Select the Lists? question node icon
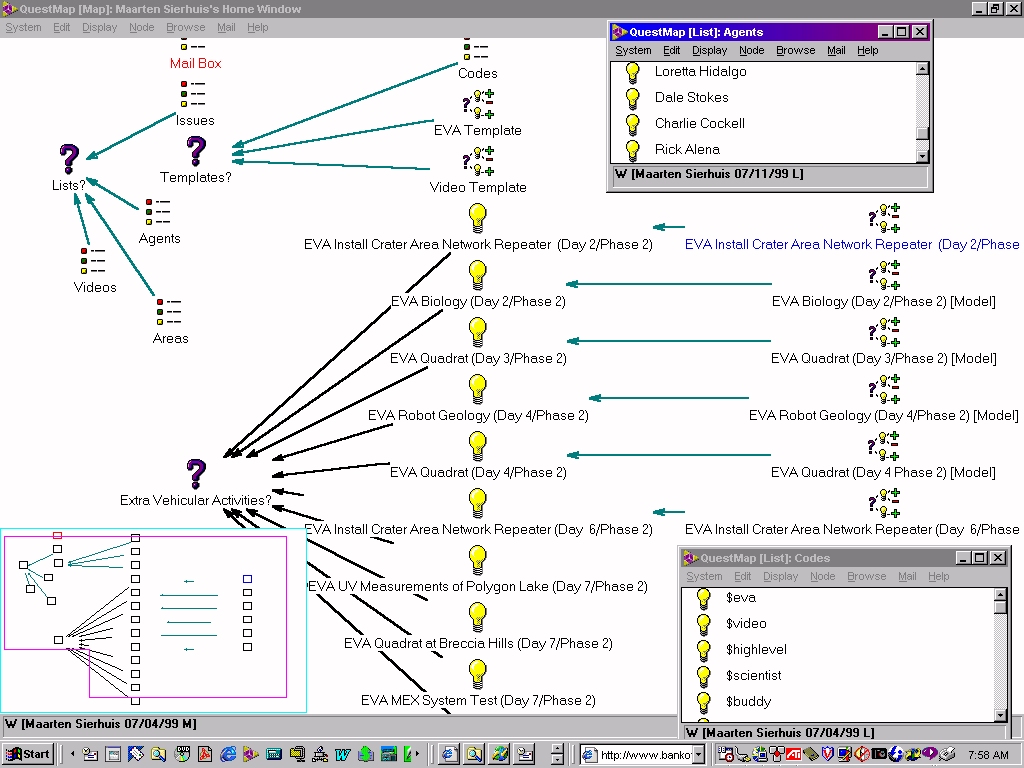Screen dimensions: 1024x768 (68, 159)
